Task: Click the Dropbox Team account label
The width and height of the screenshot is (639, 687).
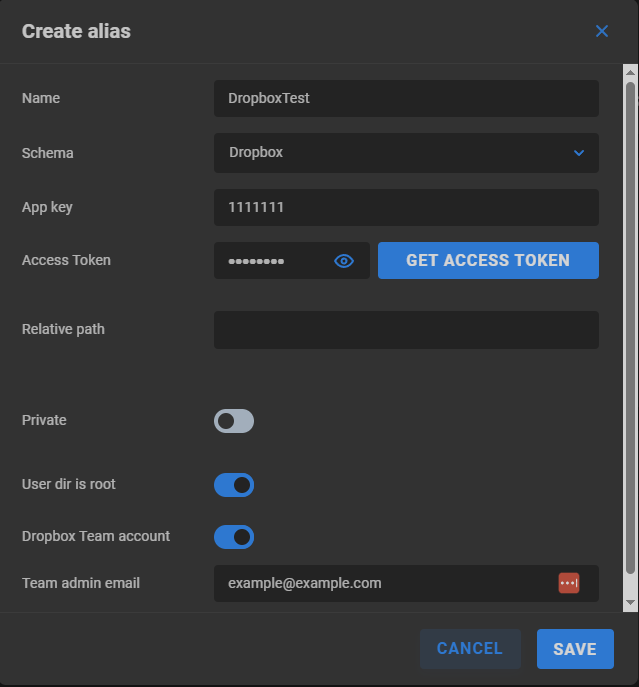Action: click(96, 536)
